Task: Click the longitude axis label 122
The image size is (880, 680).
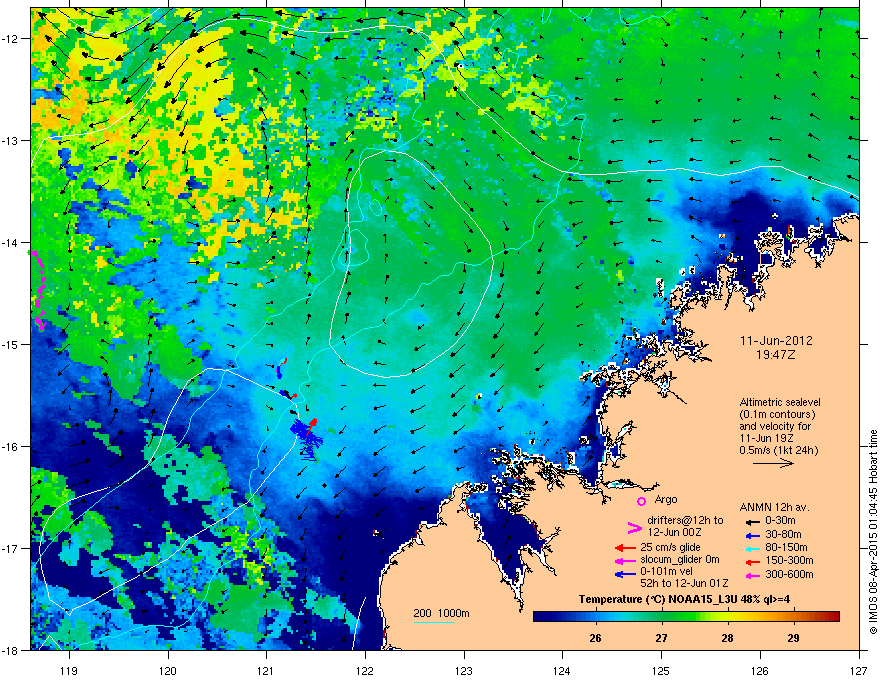Action: coord(365,671)
